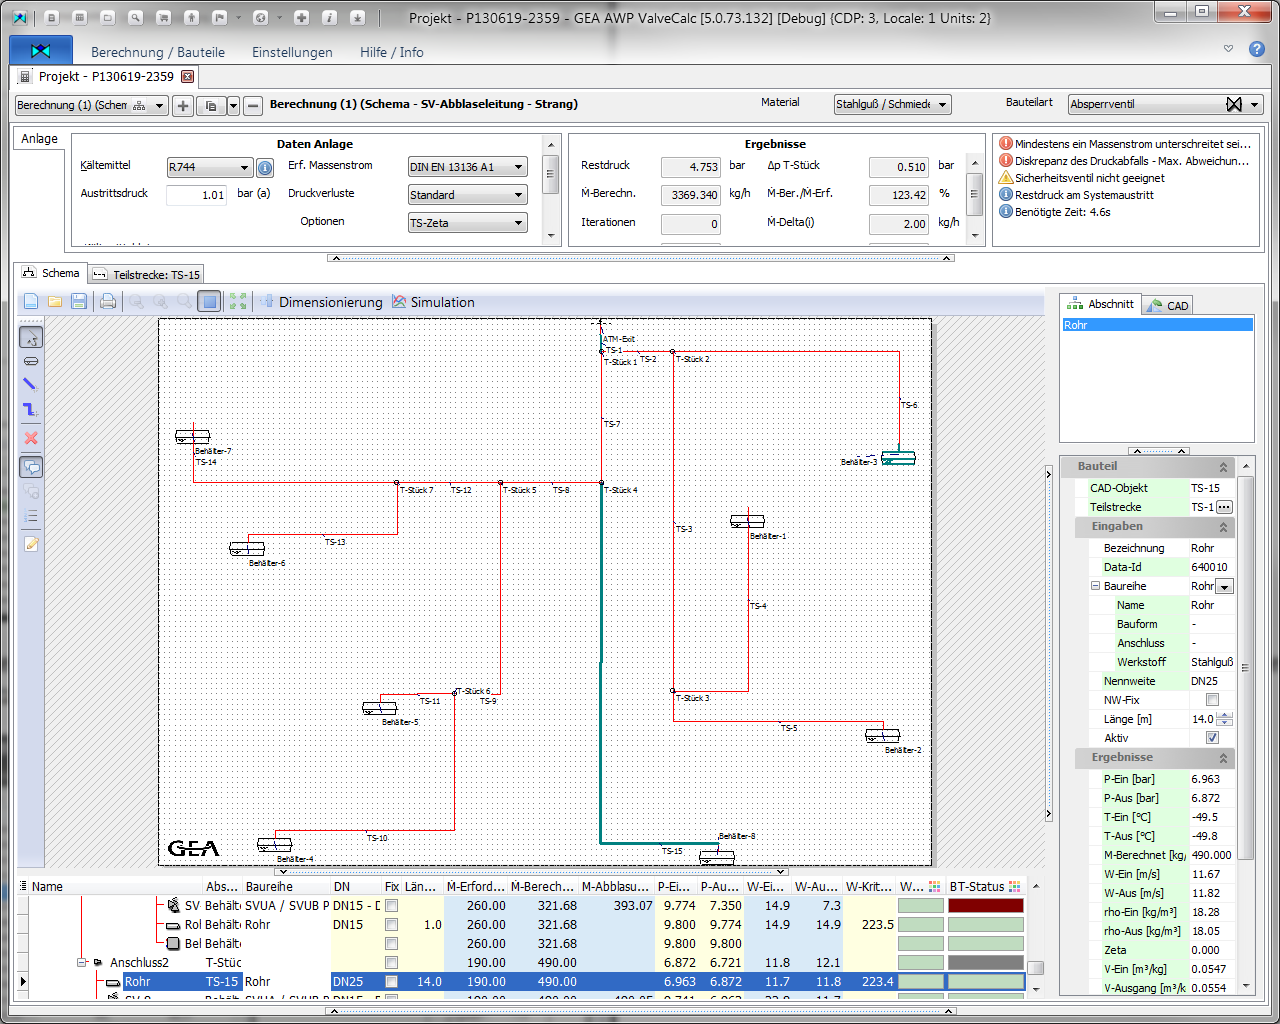
Task: Open a schema file with folder icon
Action: 55,302
